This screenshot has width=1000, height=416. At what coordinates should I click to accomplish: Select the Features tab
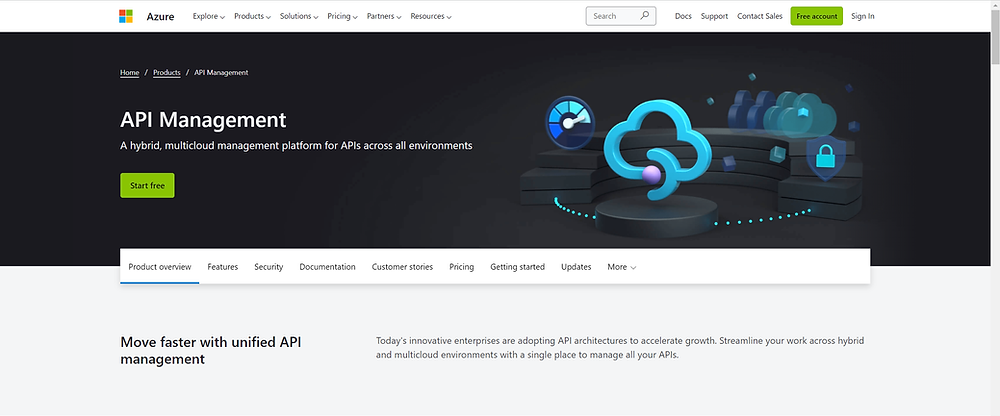(x=223, y=267)
